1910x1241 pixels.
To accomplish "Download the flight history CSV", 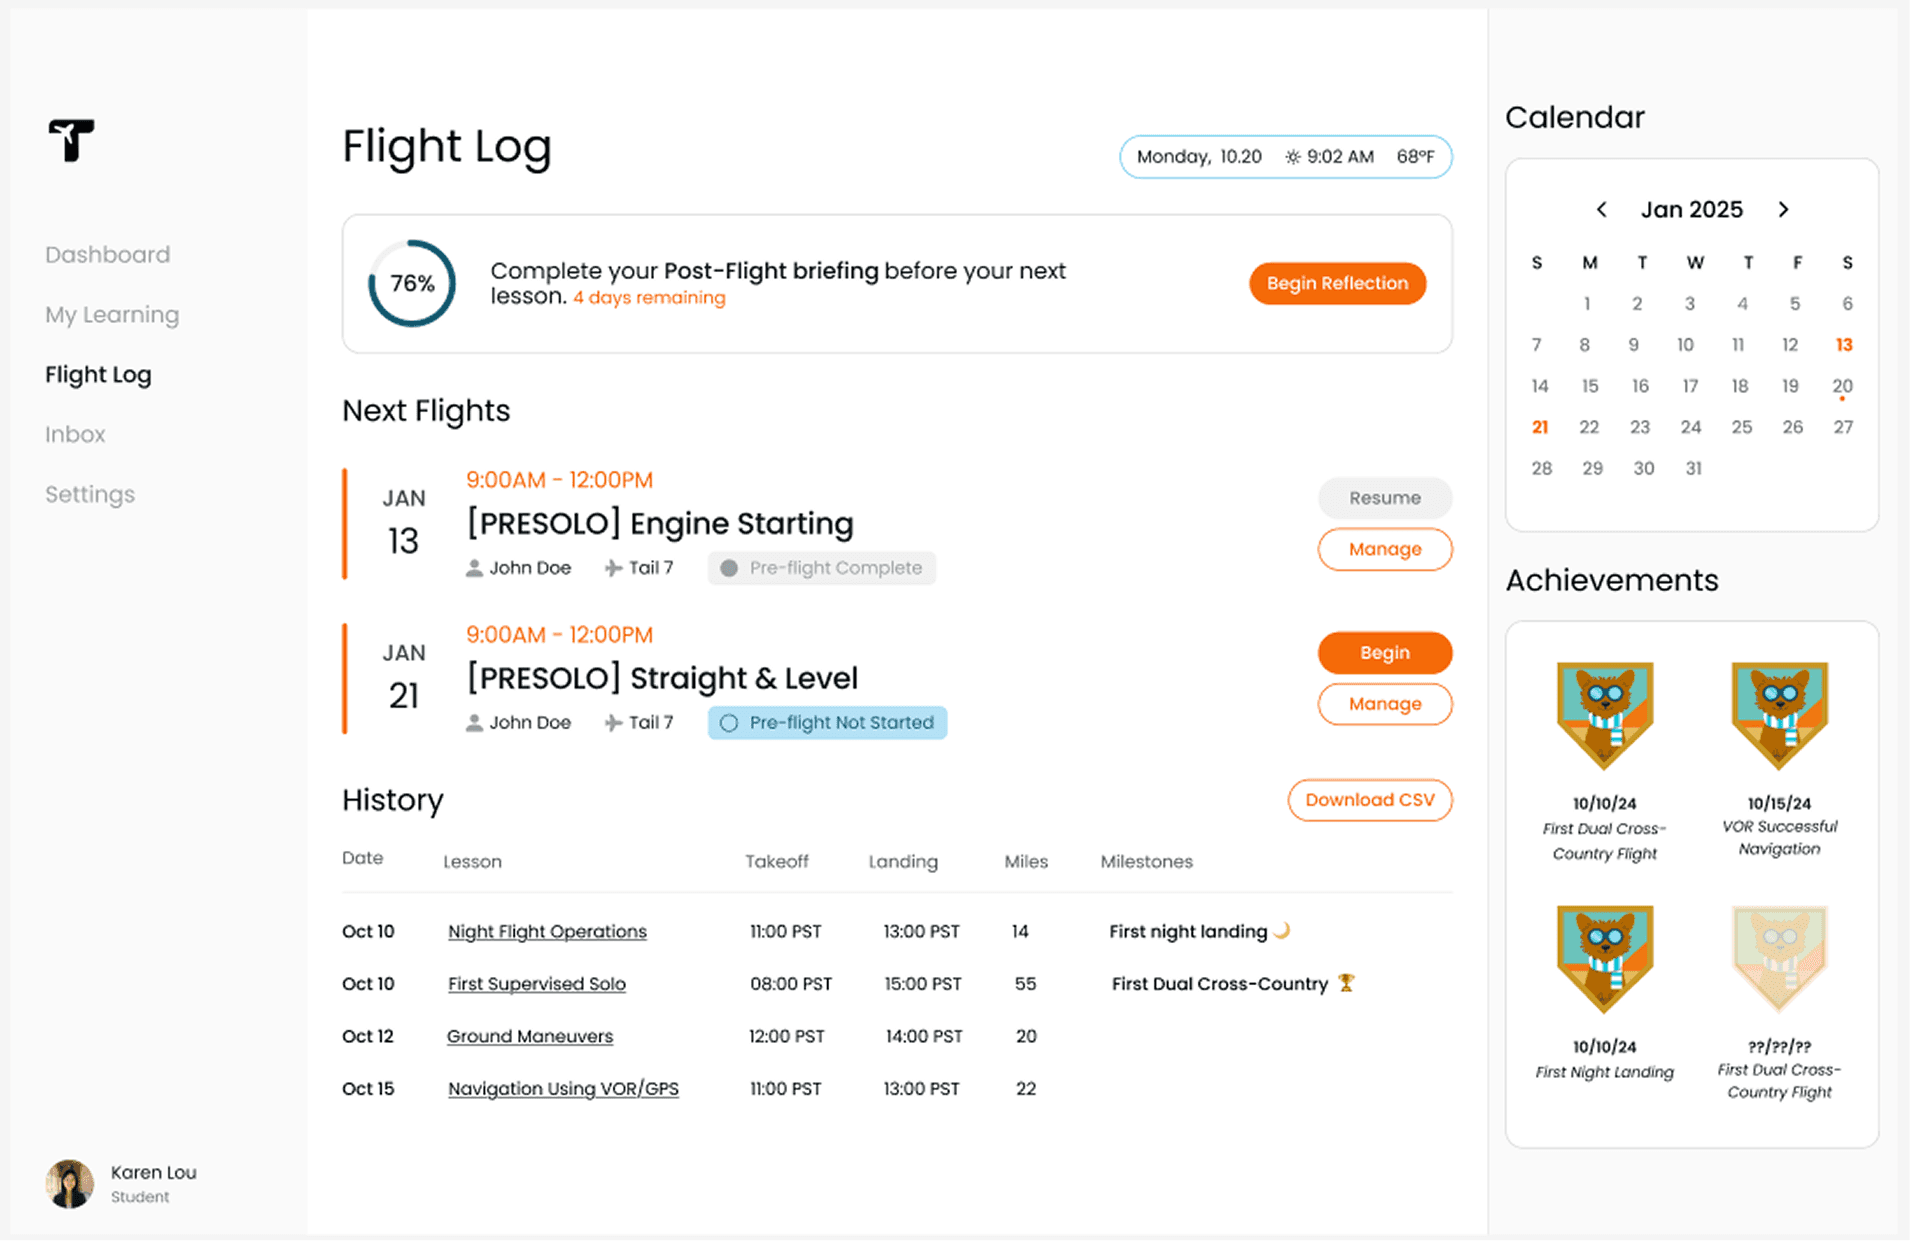I will (x=1369, y=800).
